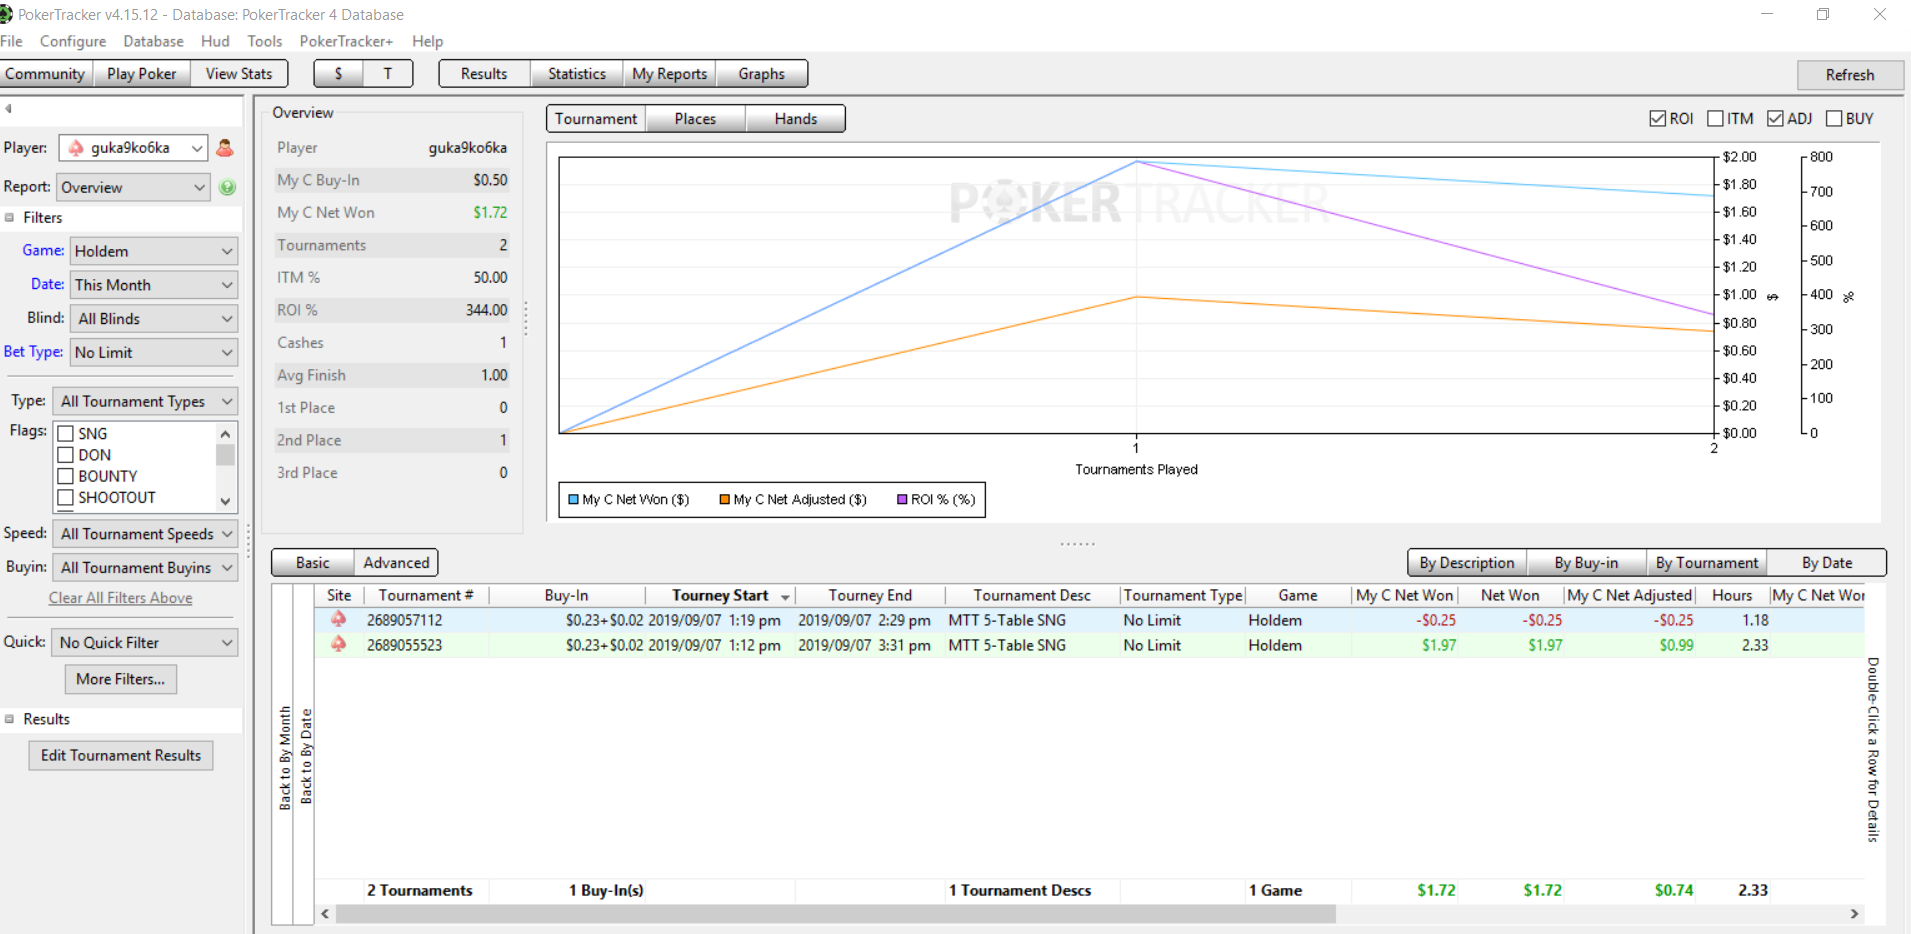Click the ROI % legend swatch
1911x934 pixels.
click(x=902, y=500)
